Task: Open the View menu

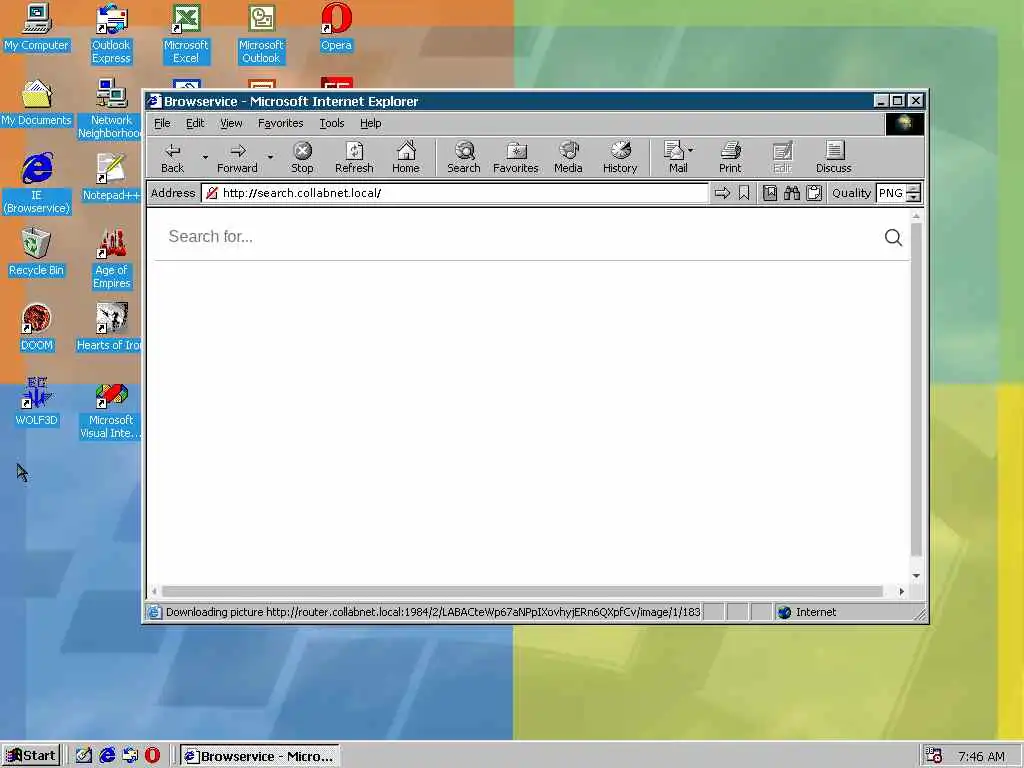Action: [x=231, y=123]
